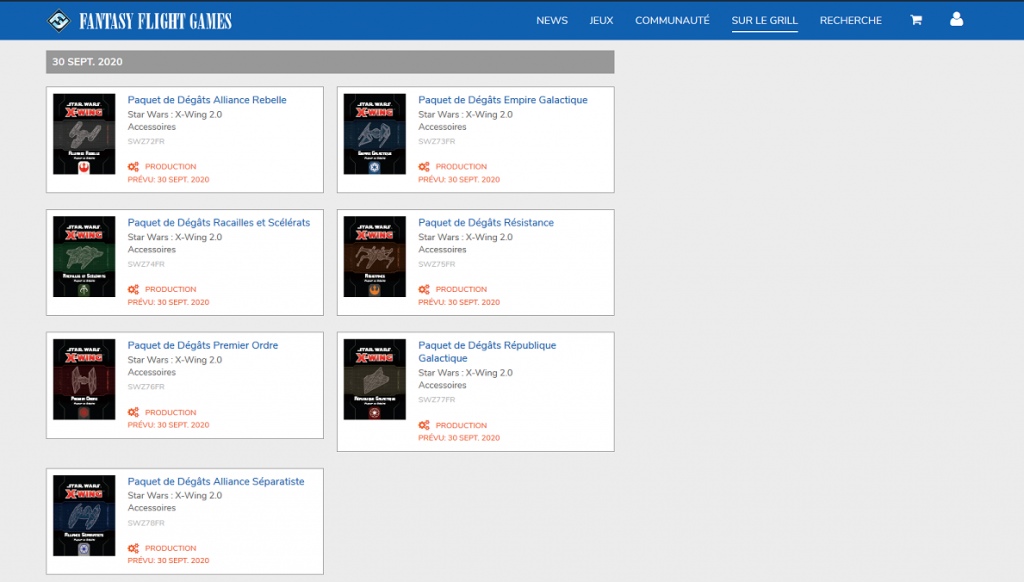Click the Premier Ordre box thumbnail
This screenshot has height=582, width=1024.
click(x=84, y=380)
